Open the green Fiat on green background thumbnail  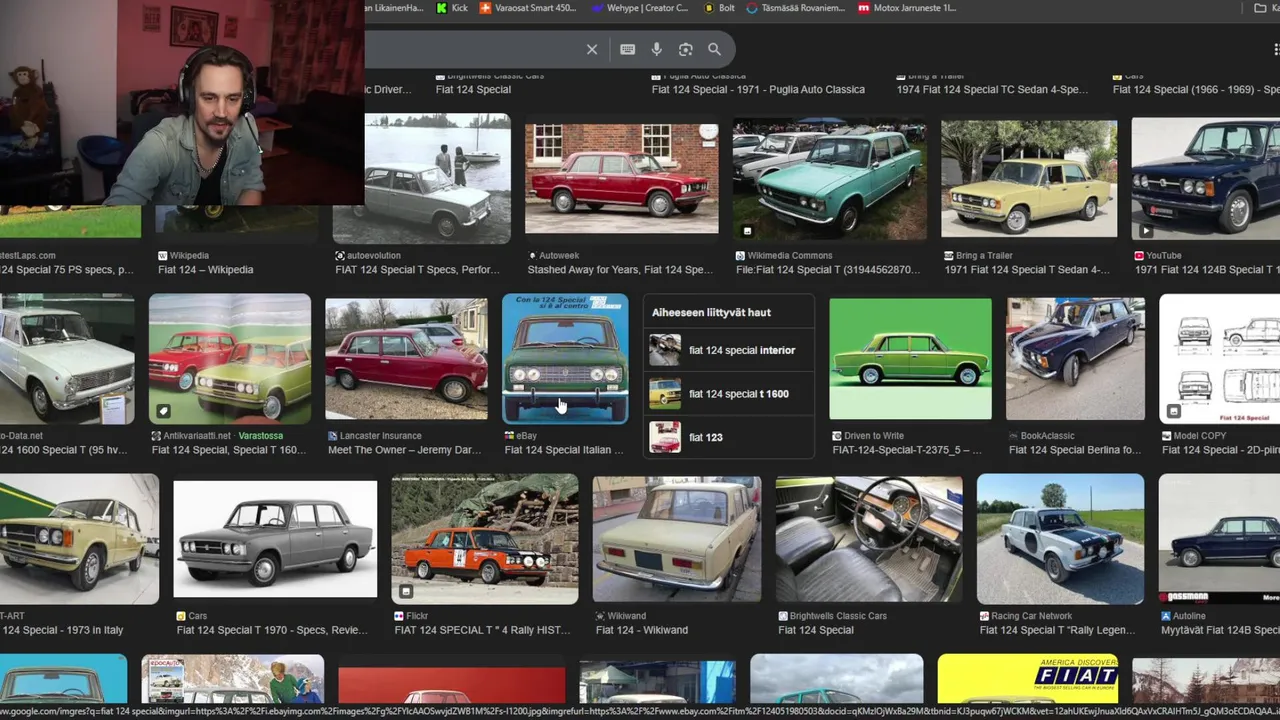[910, 359]
